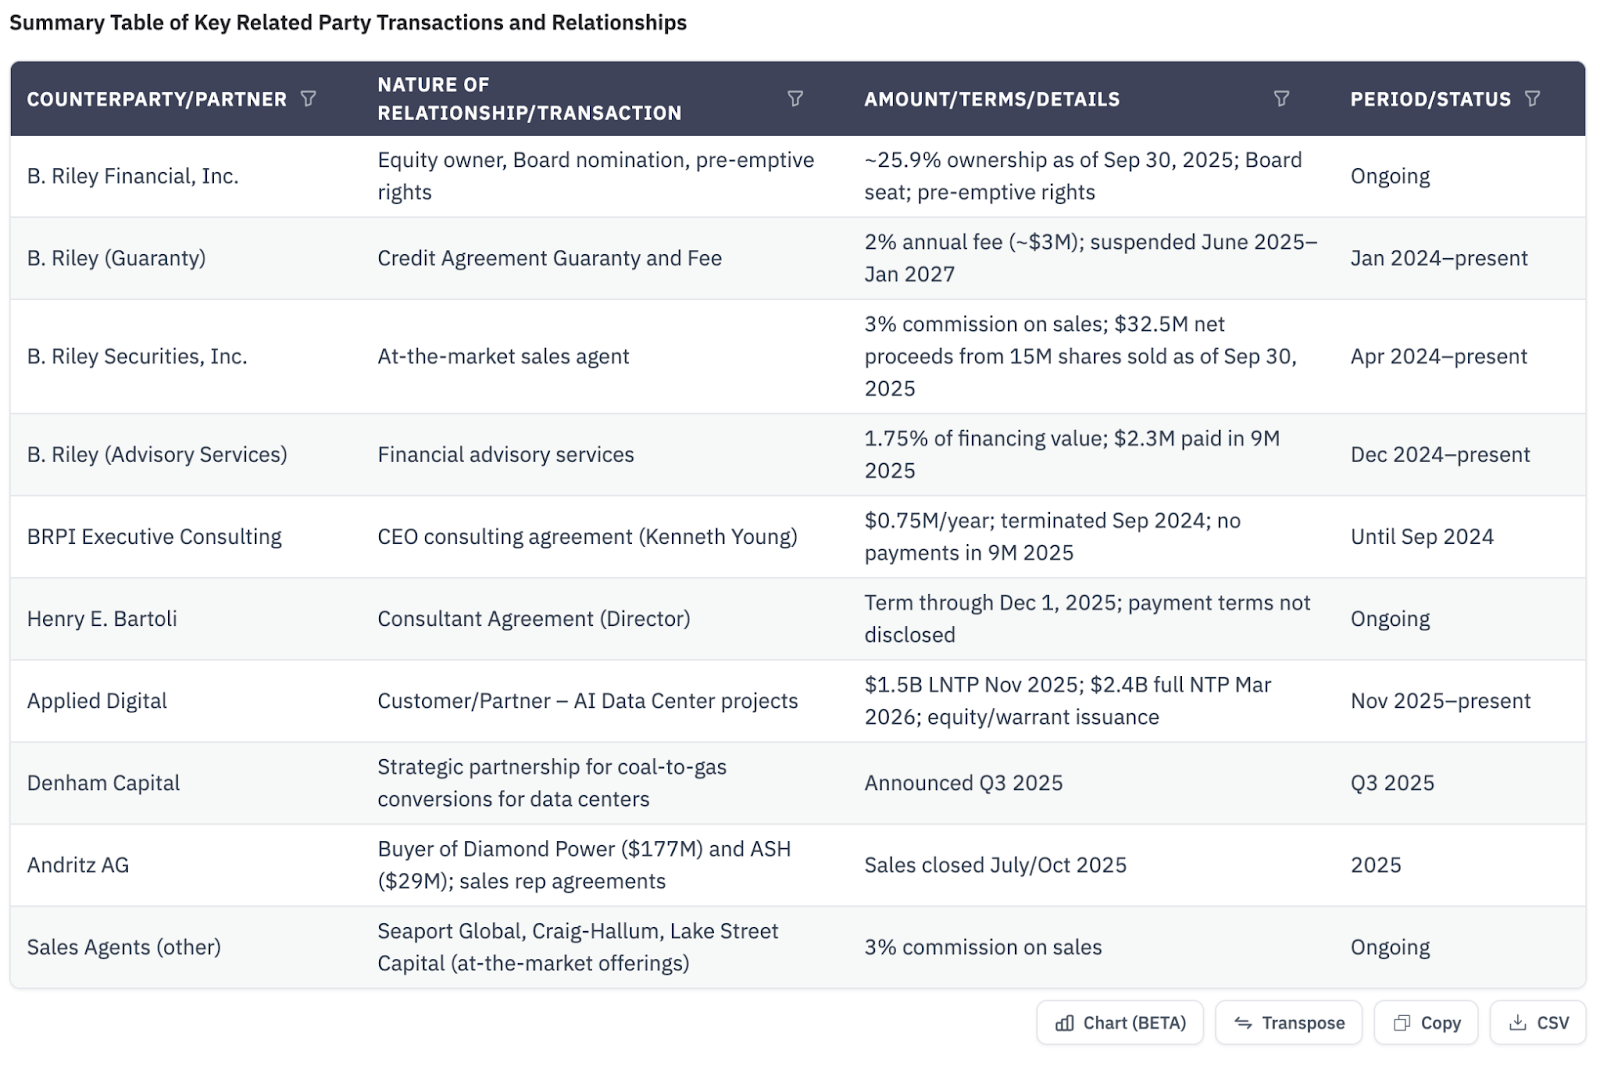Click the clipboard Copy icon

[1402, 1023]
